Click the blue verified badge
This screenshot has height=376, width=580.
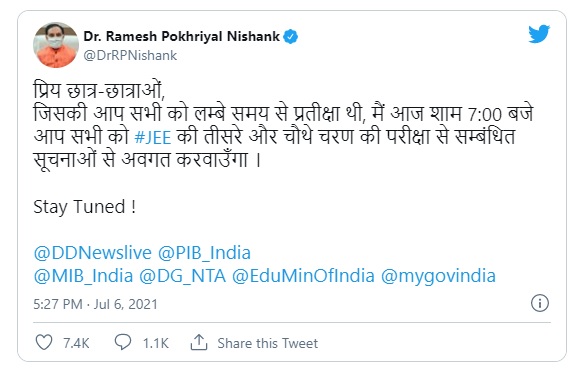[x=290, y=37]
